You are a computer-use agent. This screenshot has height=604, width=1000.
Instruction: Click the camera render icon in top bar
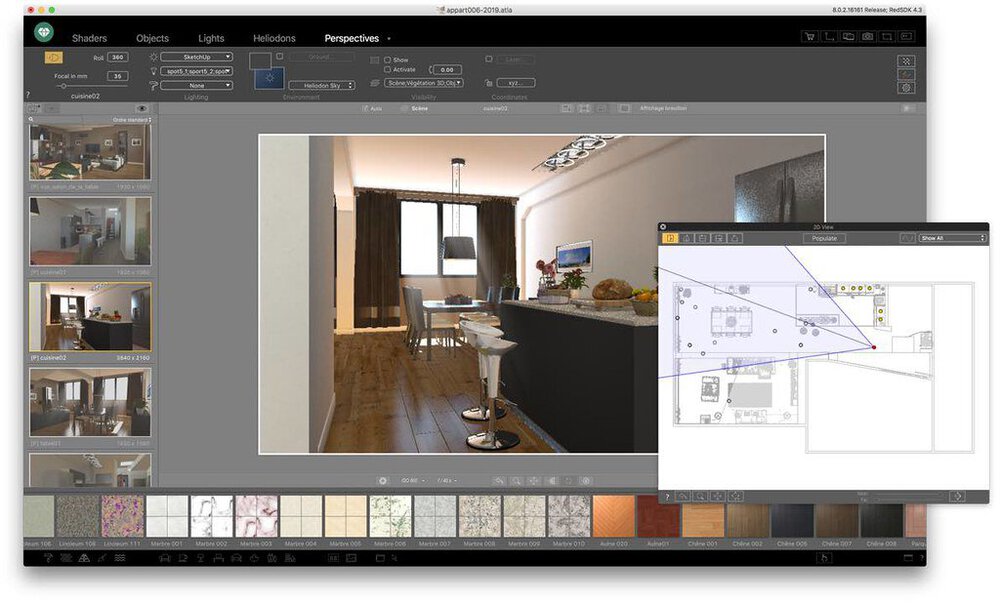click(867, 37)
